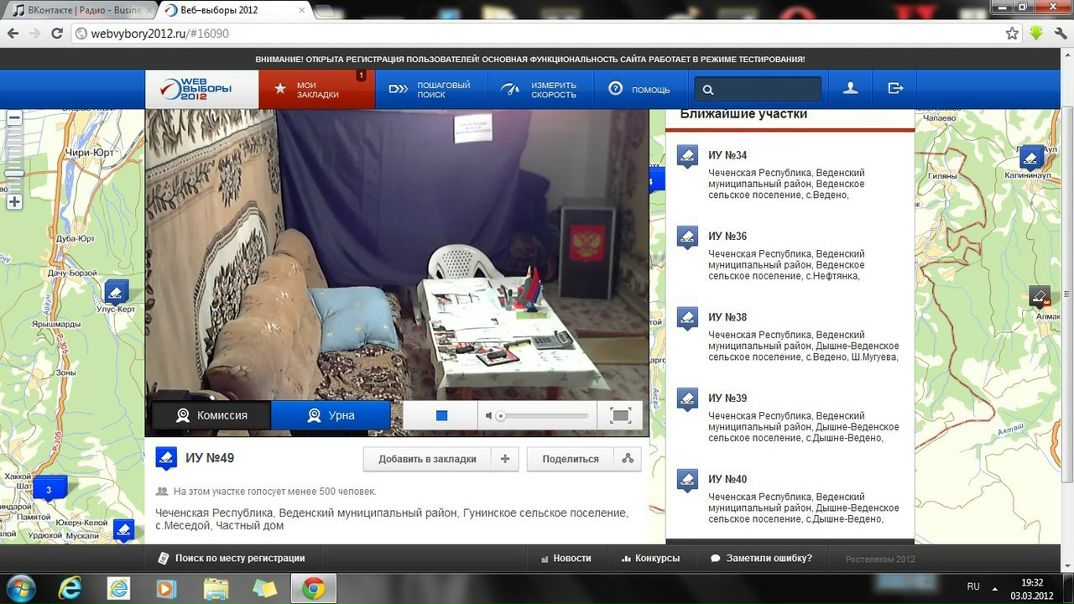1074x604 pixels.
Task: Open the Пошаговый поиск menu item
Action: pos(431,90)
